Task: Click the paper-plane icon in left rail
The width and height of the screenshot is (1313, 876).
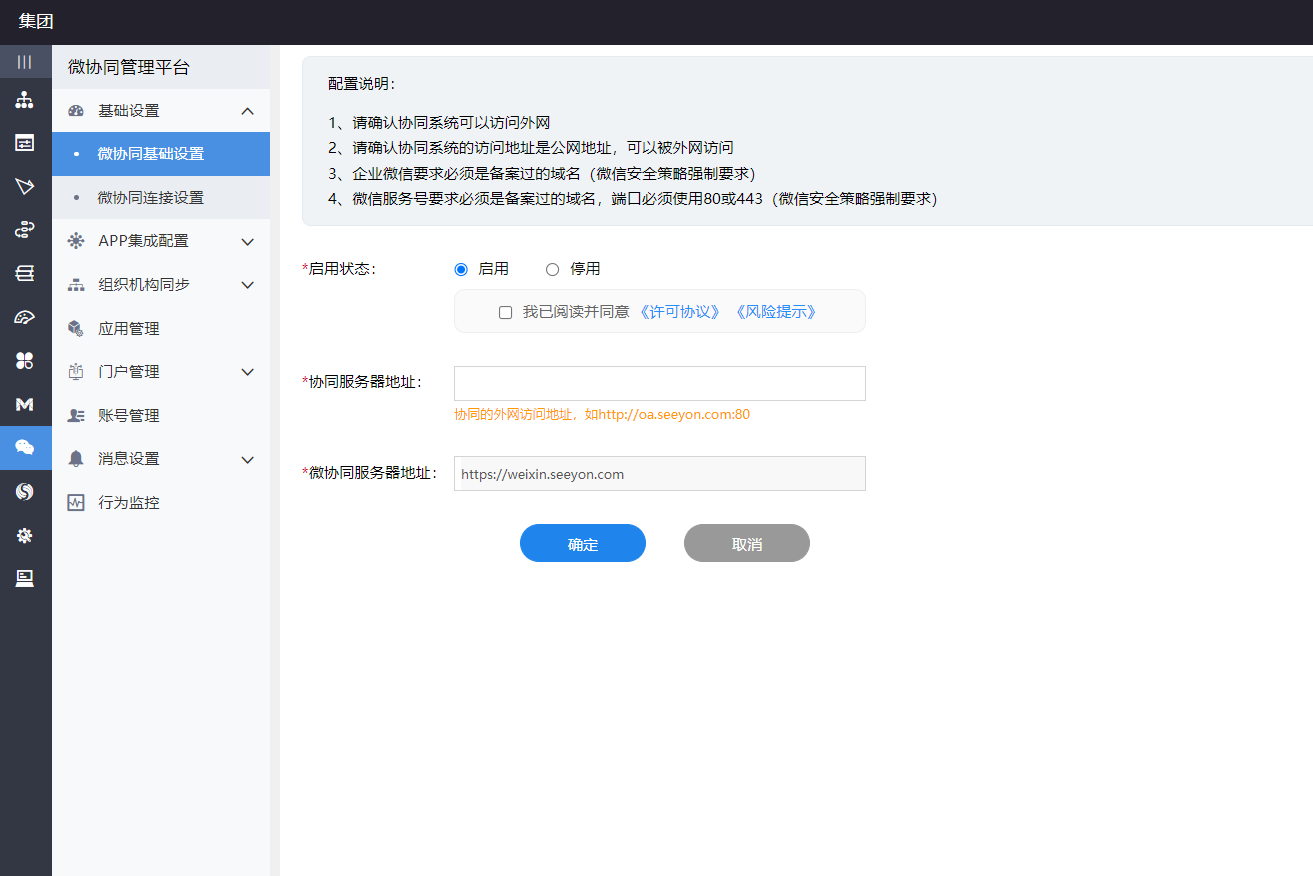Action: (25, 187)
